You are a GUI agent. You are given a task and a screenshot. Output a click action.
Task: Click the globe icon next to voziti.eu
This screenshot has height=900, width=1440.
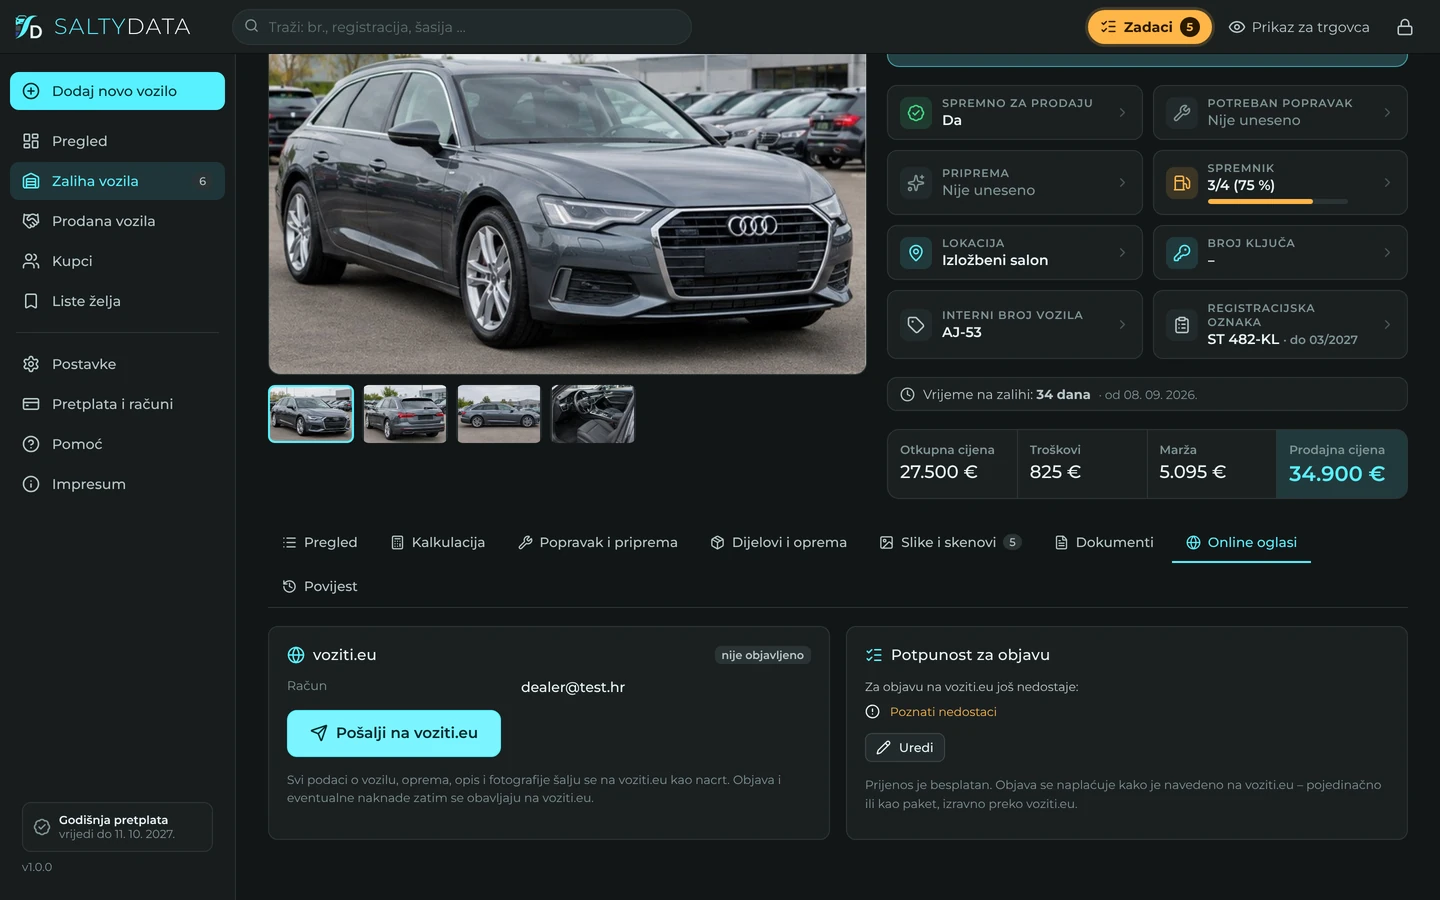(296, 655)
